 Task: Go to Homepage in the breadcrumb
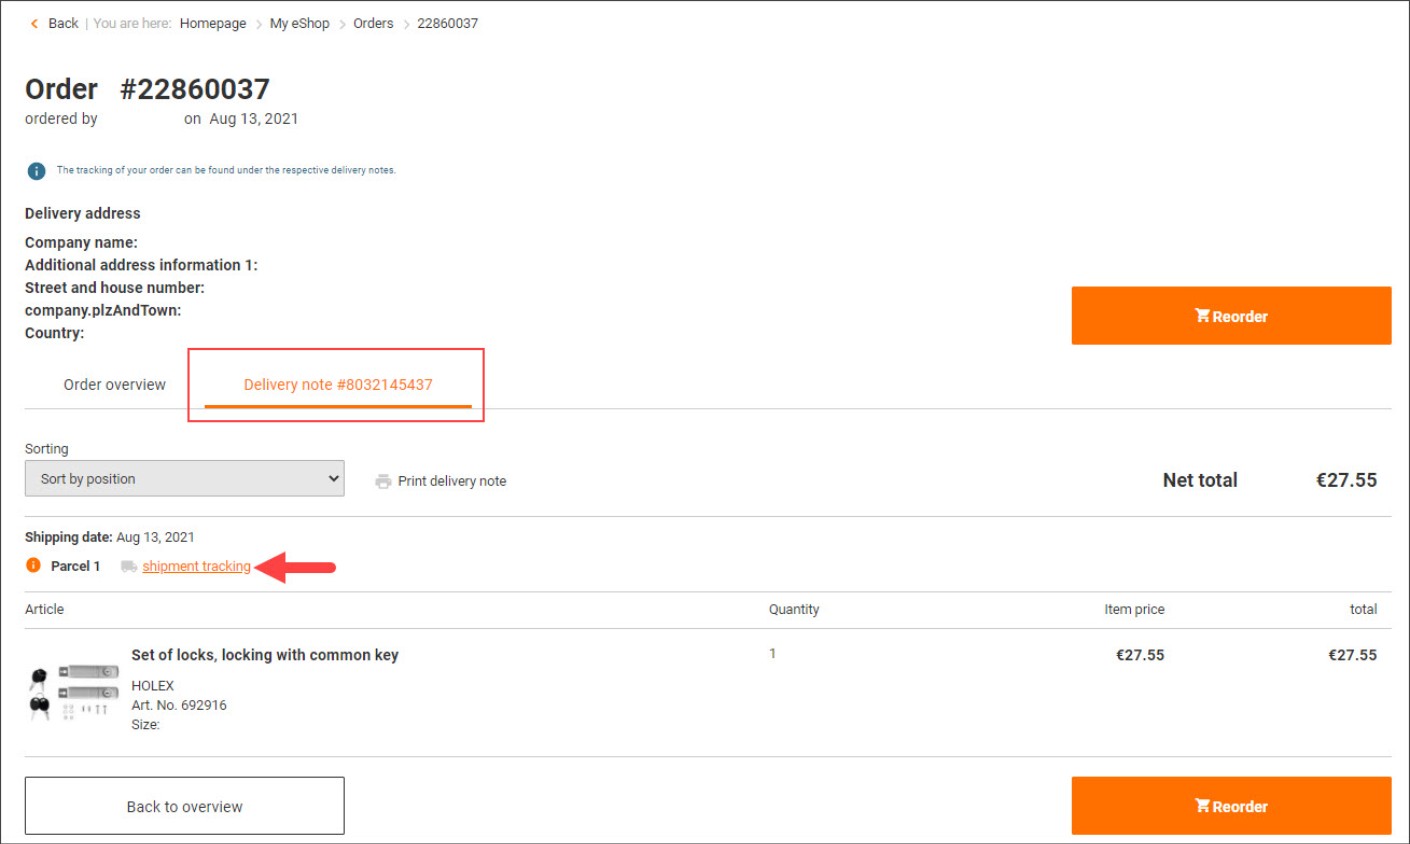[213, 23]
